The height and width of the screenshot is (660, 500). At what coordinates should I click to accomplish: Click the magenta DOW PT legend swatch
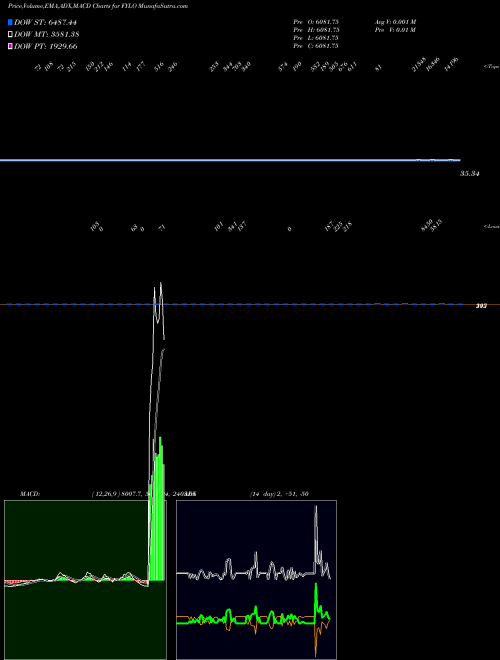(x=10, y=46)
